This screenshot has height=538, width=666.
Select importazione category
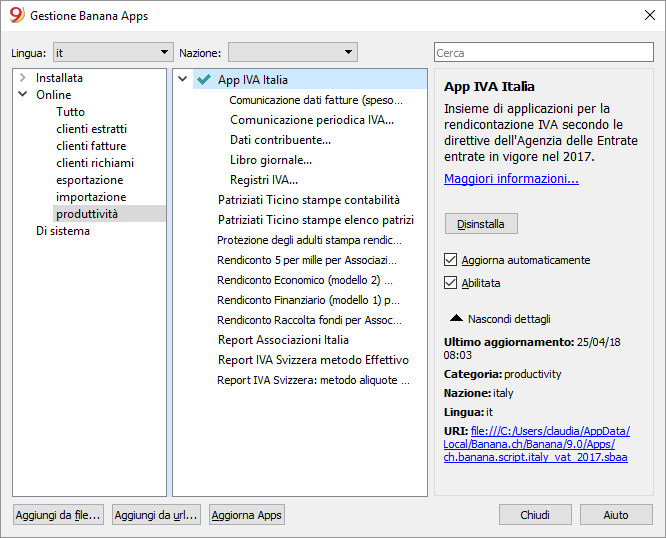pos(91,197)
